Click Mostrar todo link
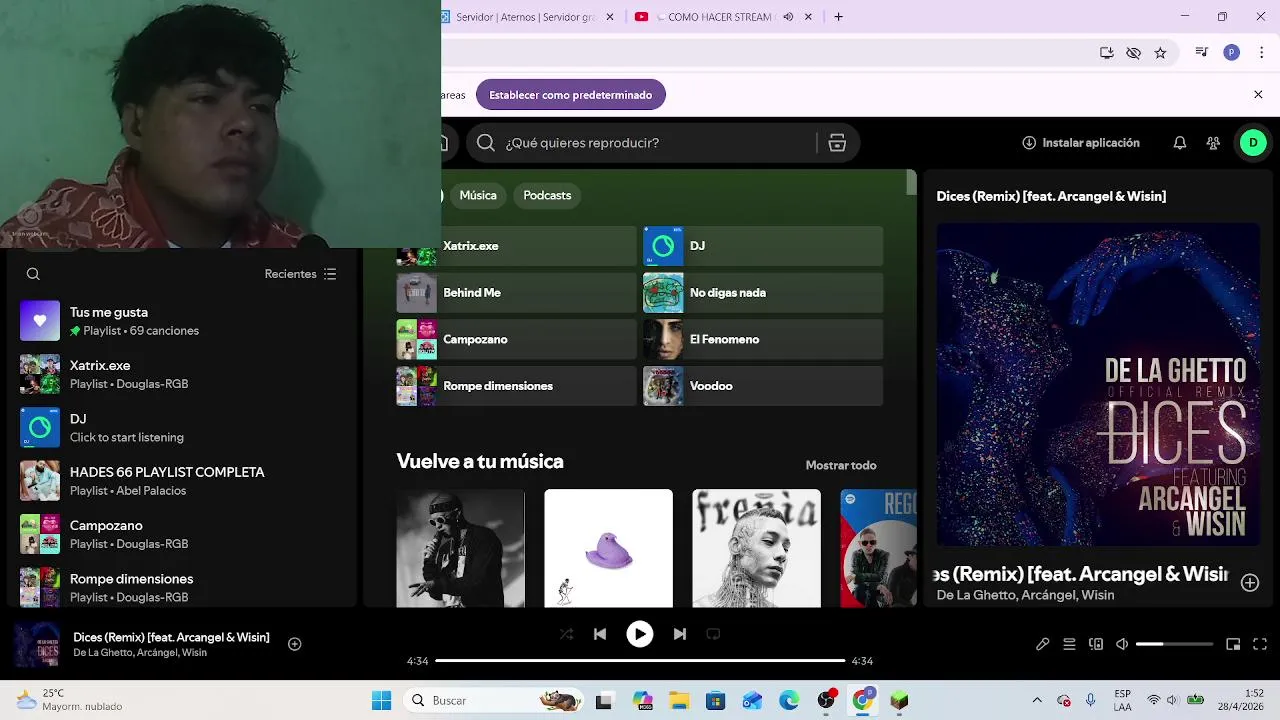1280x720 pixels. (841, 465)
